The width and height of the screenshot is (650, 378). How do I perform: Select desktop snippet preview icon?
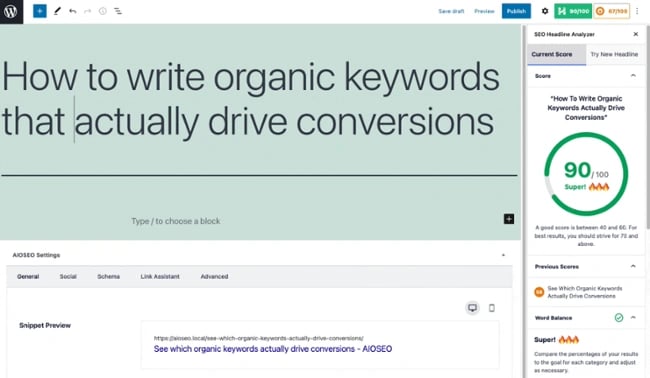point(472,308)
